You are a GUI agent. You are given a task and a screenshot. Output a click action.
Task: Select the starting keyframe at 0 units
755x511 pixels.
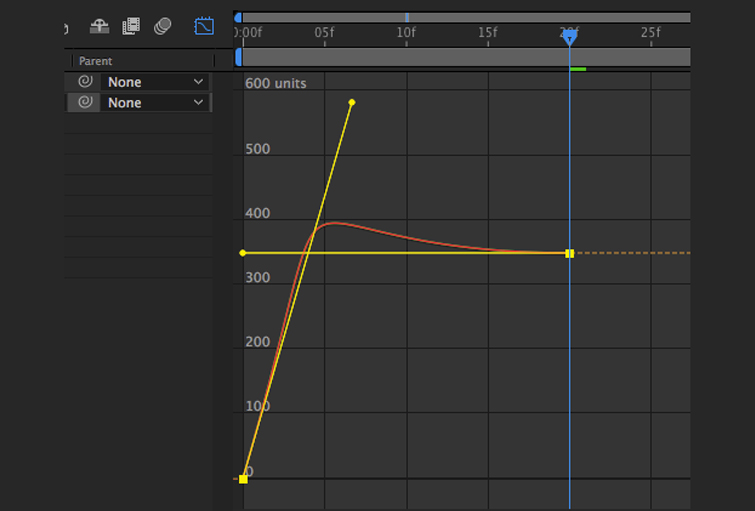point(243,479)
